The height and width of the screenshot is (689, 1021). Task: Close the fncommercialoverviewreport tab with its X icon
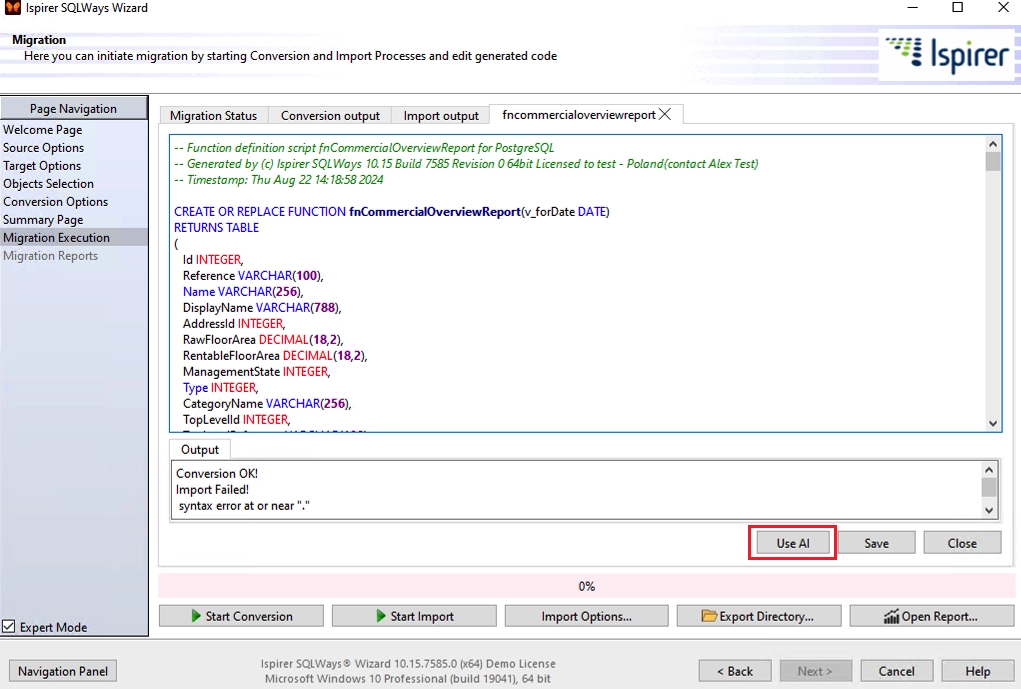pos(665,114)
